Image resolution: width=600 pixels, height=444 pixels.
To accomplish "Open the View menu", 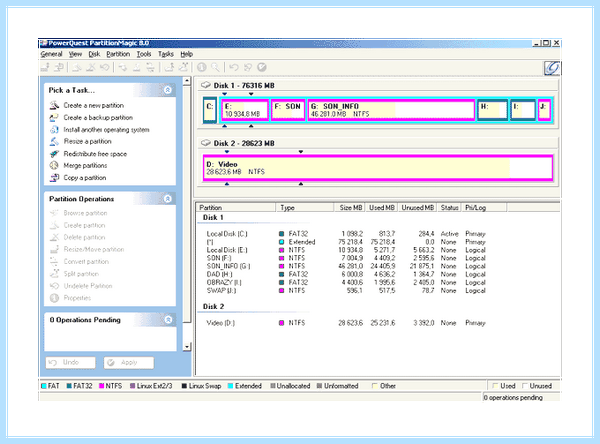I will tap(75, 54).
